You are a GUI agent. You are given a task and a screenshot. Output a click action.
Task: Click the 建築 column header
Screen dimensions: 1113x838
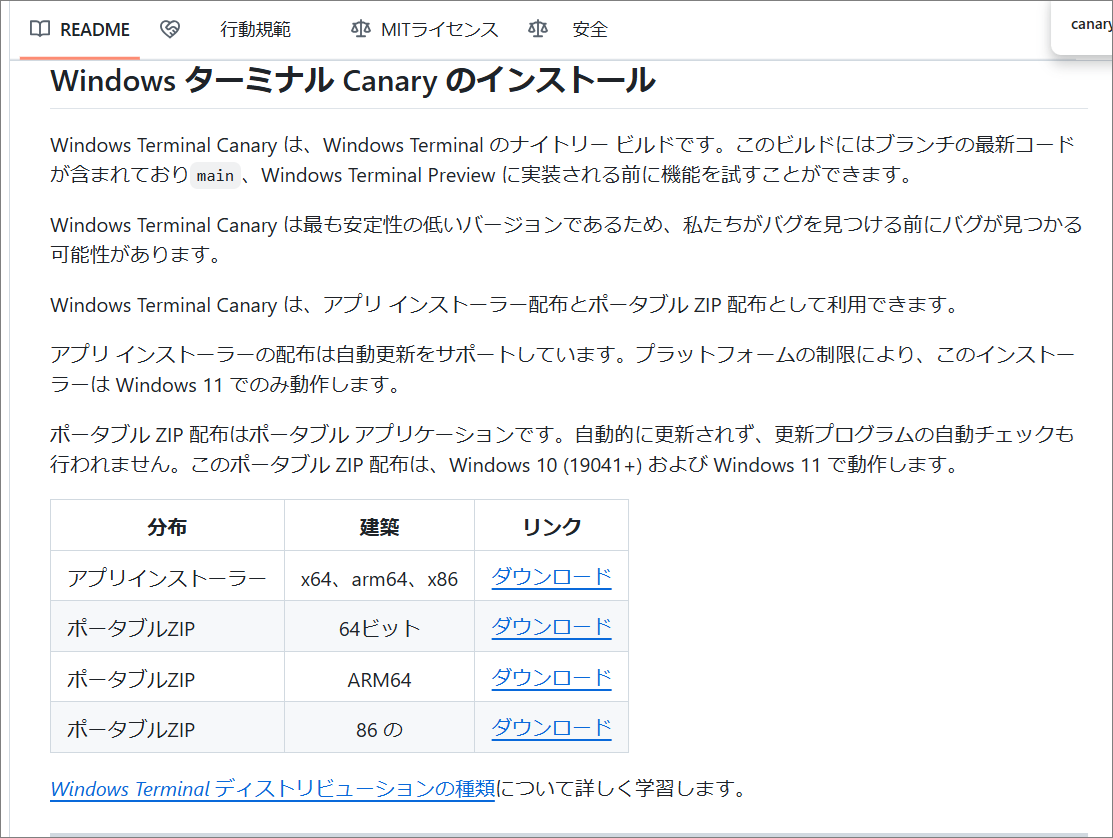(x=379, y=526)
